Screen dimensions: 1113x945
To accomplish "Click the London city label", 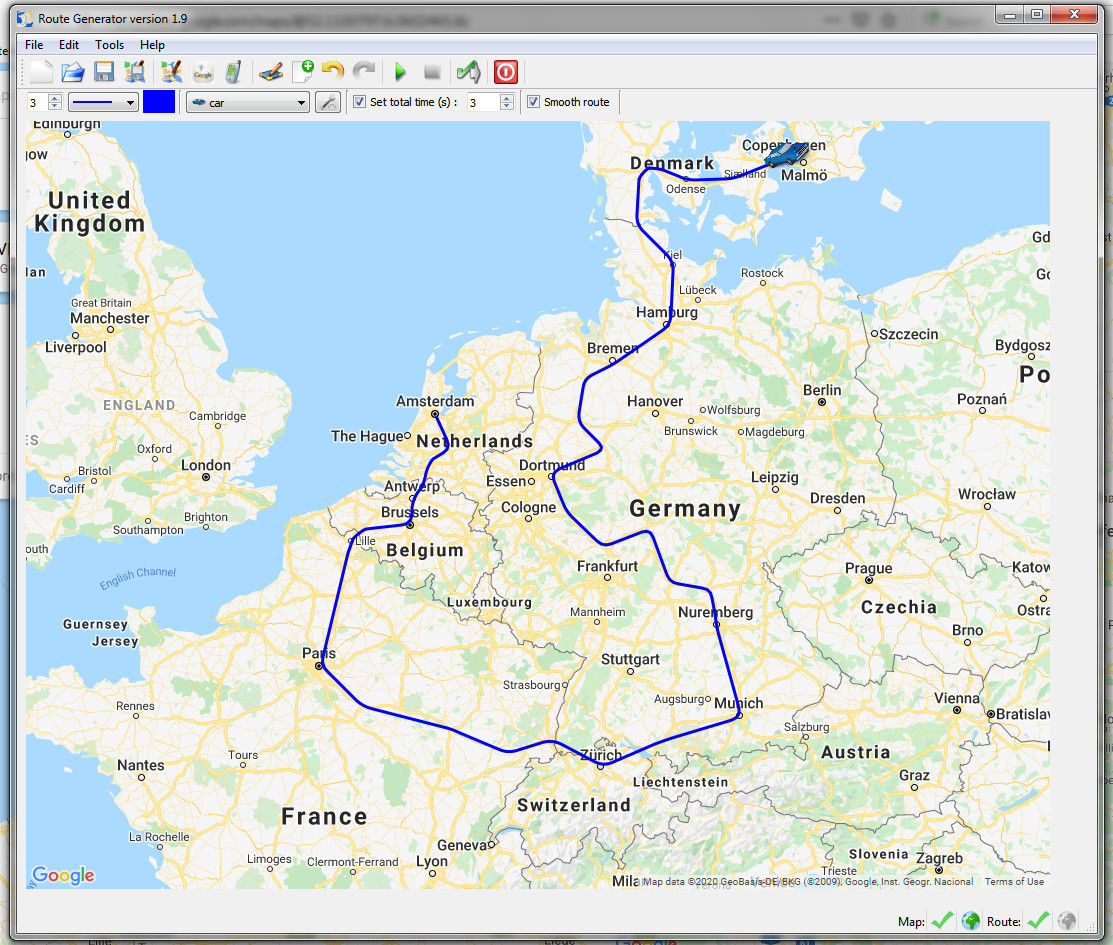I will (x=206, y=465).
